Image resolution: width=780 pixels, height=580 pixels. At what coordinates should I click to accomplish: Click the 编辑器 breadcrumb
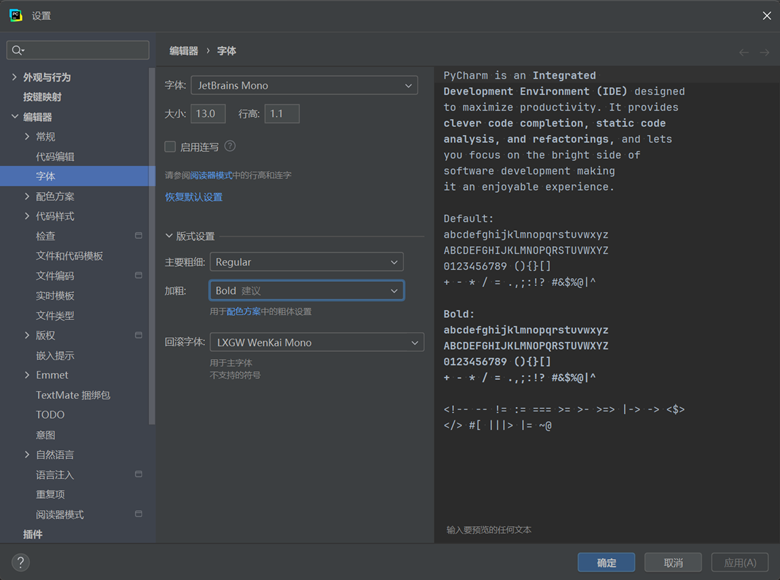point(184,51)
